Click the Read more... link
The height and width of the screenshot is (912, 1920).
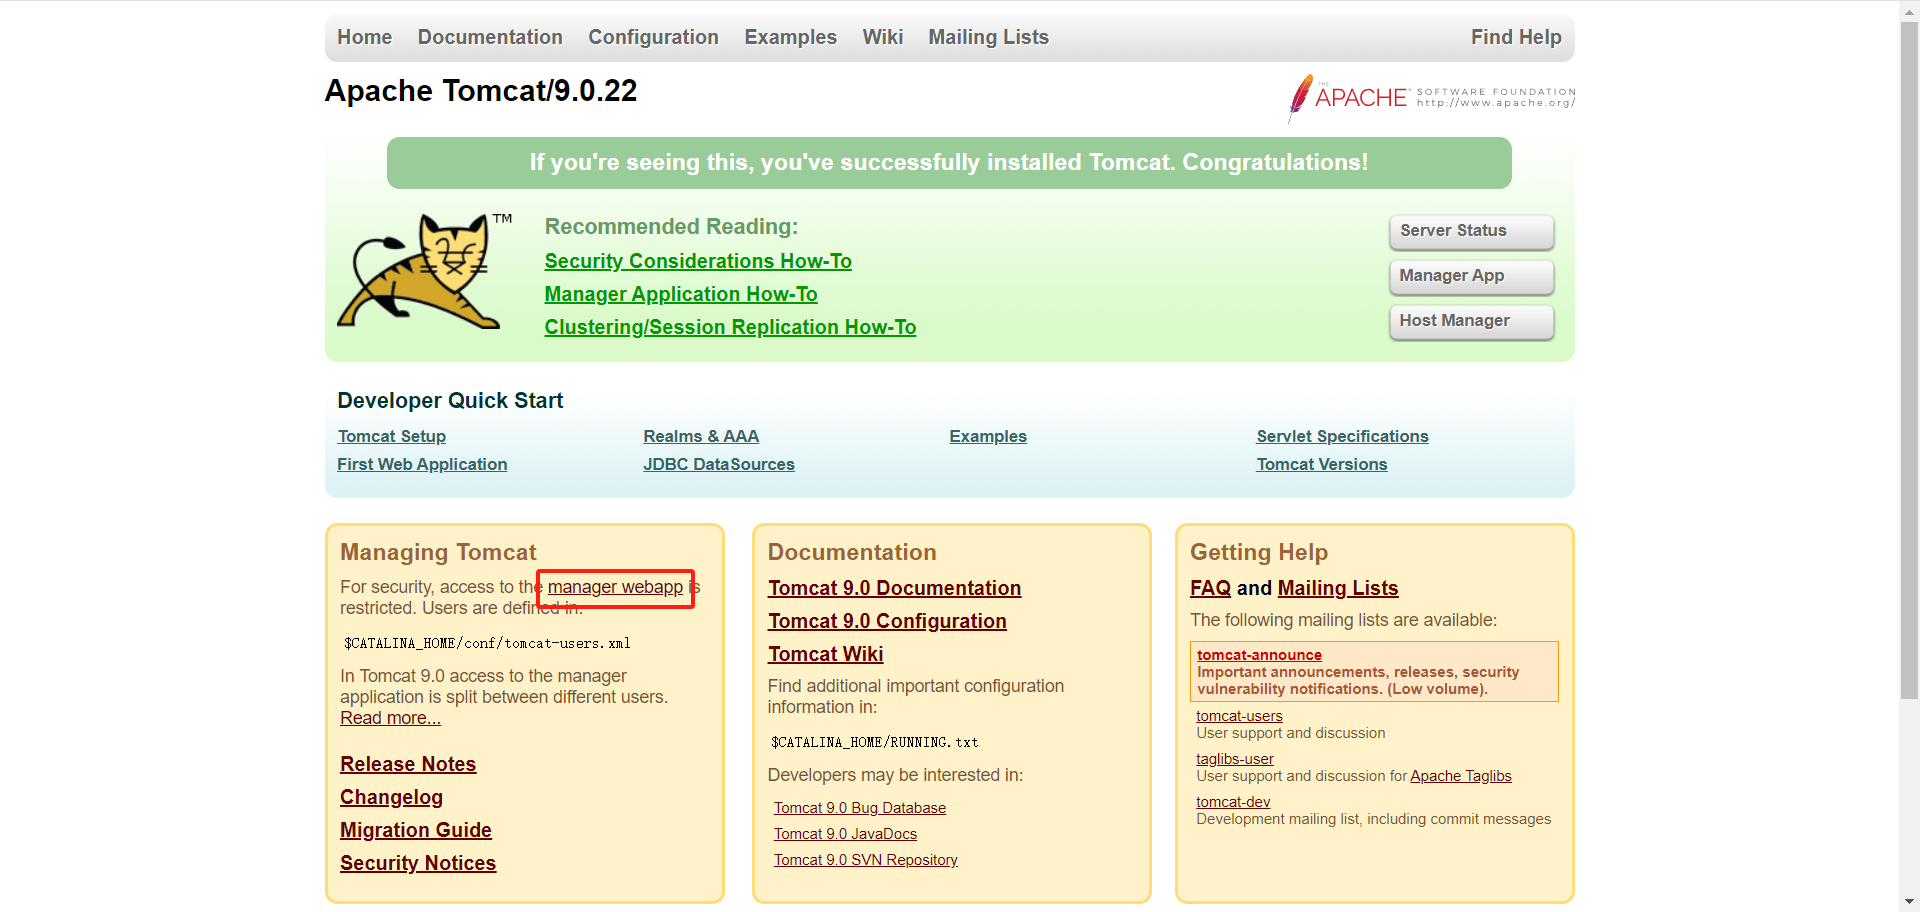tap(390, 718)
